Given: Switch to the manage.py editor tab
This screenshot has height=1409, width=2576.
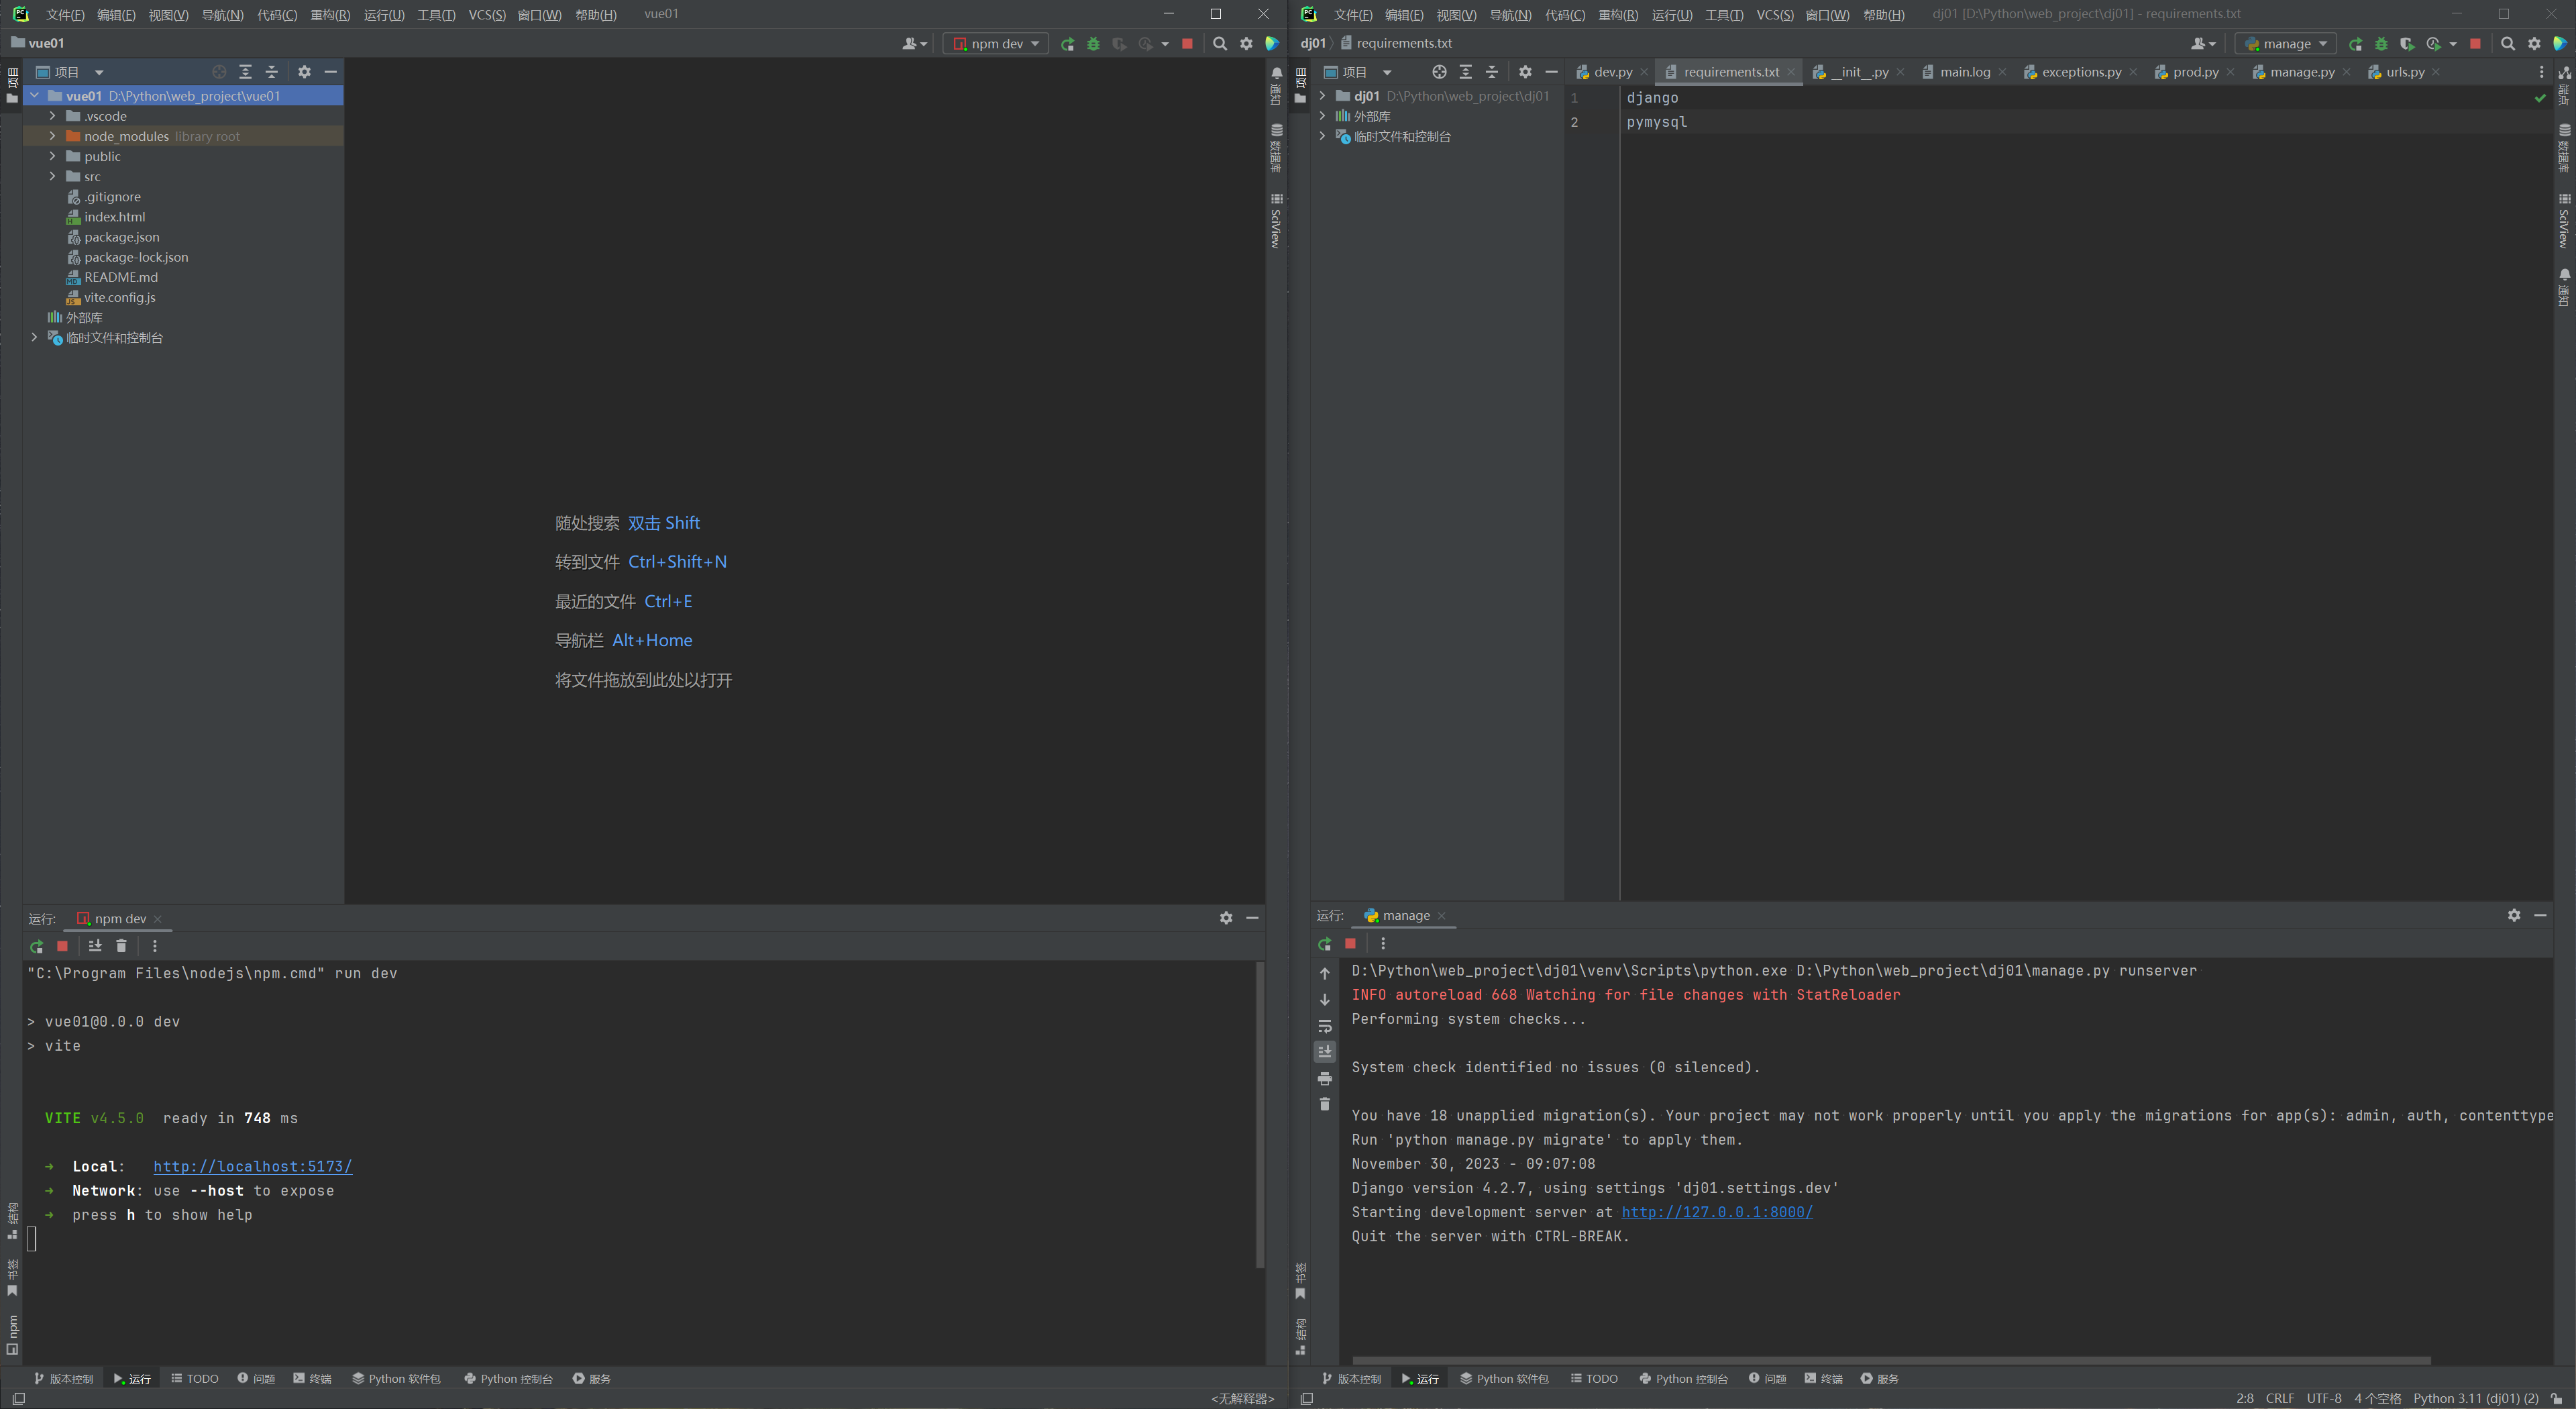Looking at the screenshot, I should tap(2301, 72).
